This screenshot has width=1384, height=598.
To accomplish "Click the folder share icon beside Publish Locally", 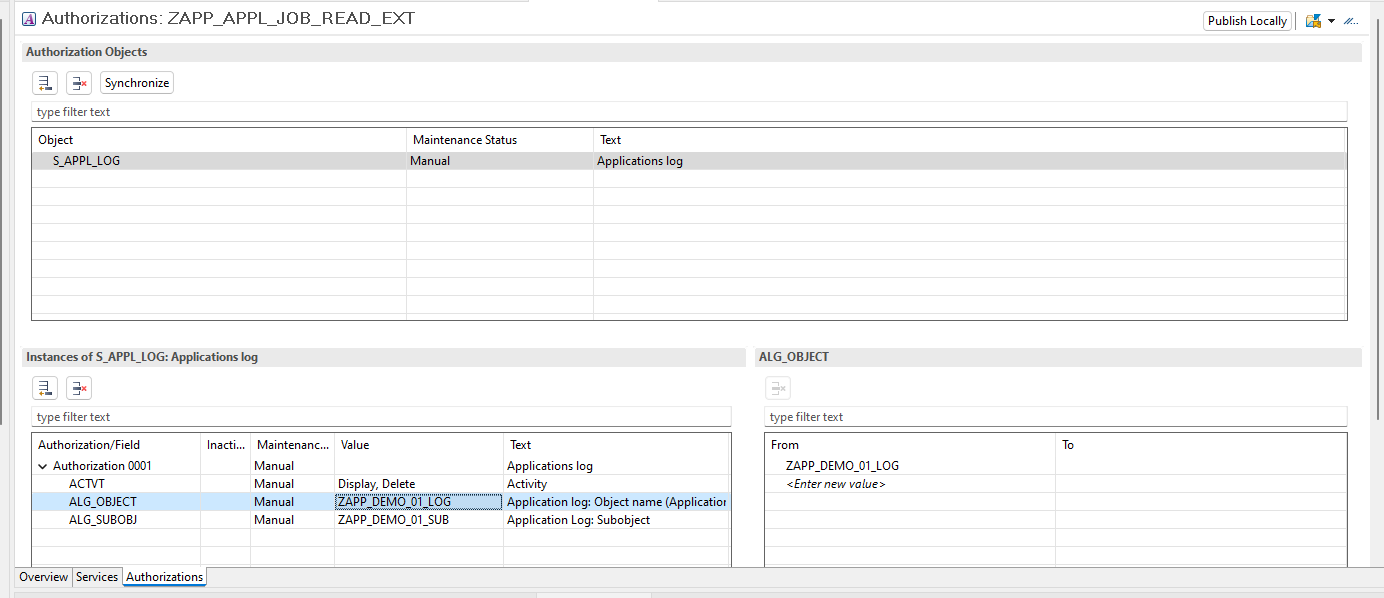I will pos(1313,21).
